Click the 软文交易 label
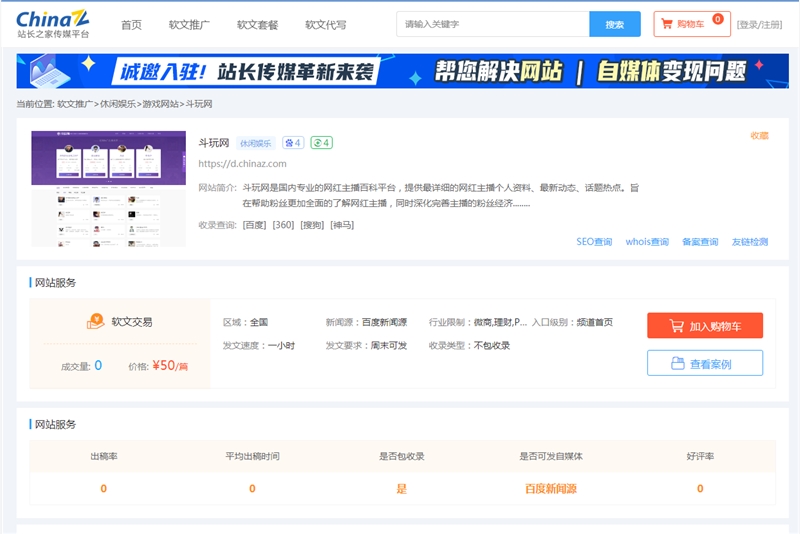800x534 pixels. [x=132, y=322]
